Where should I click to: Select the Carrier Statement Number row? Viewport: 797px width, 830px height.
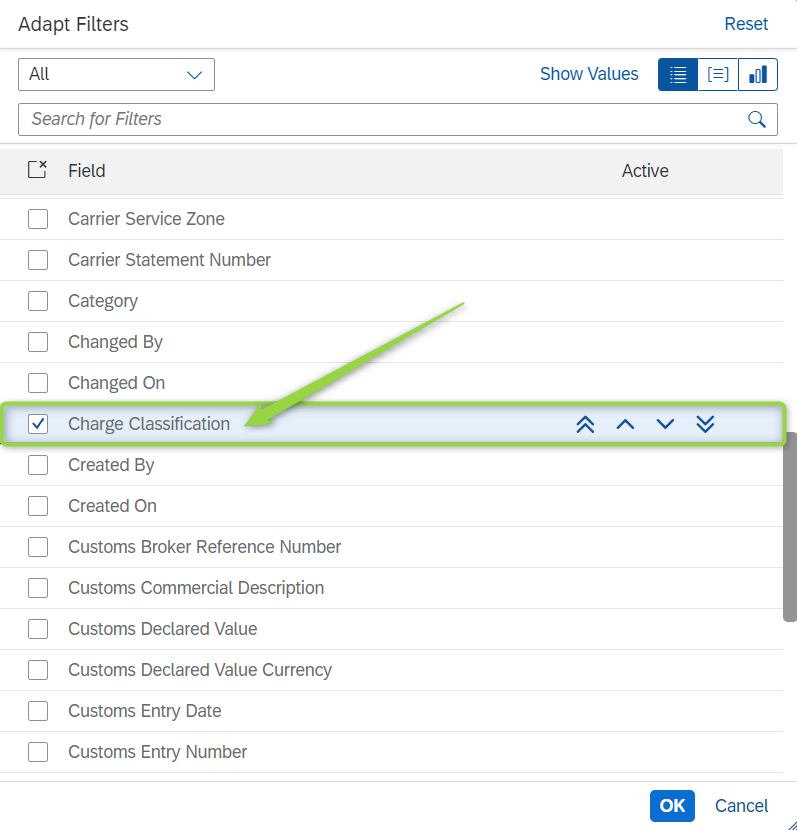168,259
